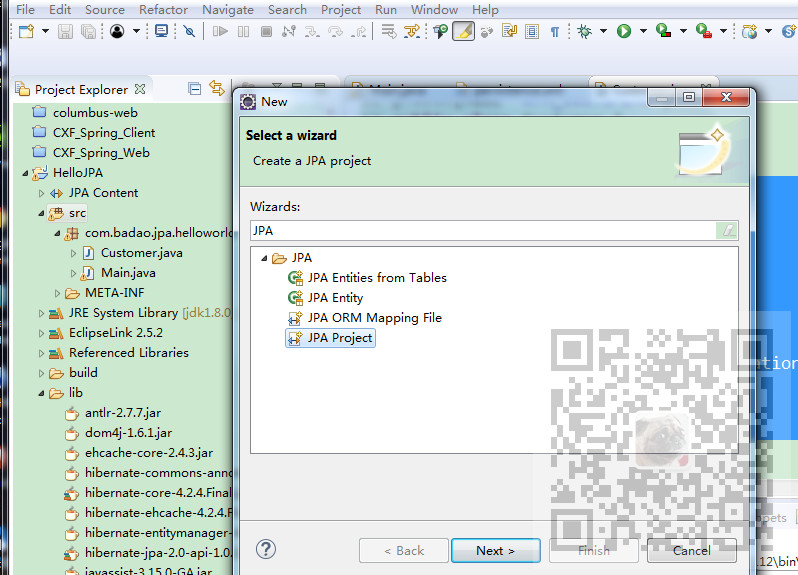Expand the Customer.java node
The height and width of the screenshot is (575, 798).
pos(73,253)
